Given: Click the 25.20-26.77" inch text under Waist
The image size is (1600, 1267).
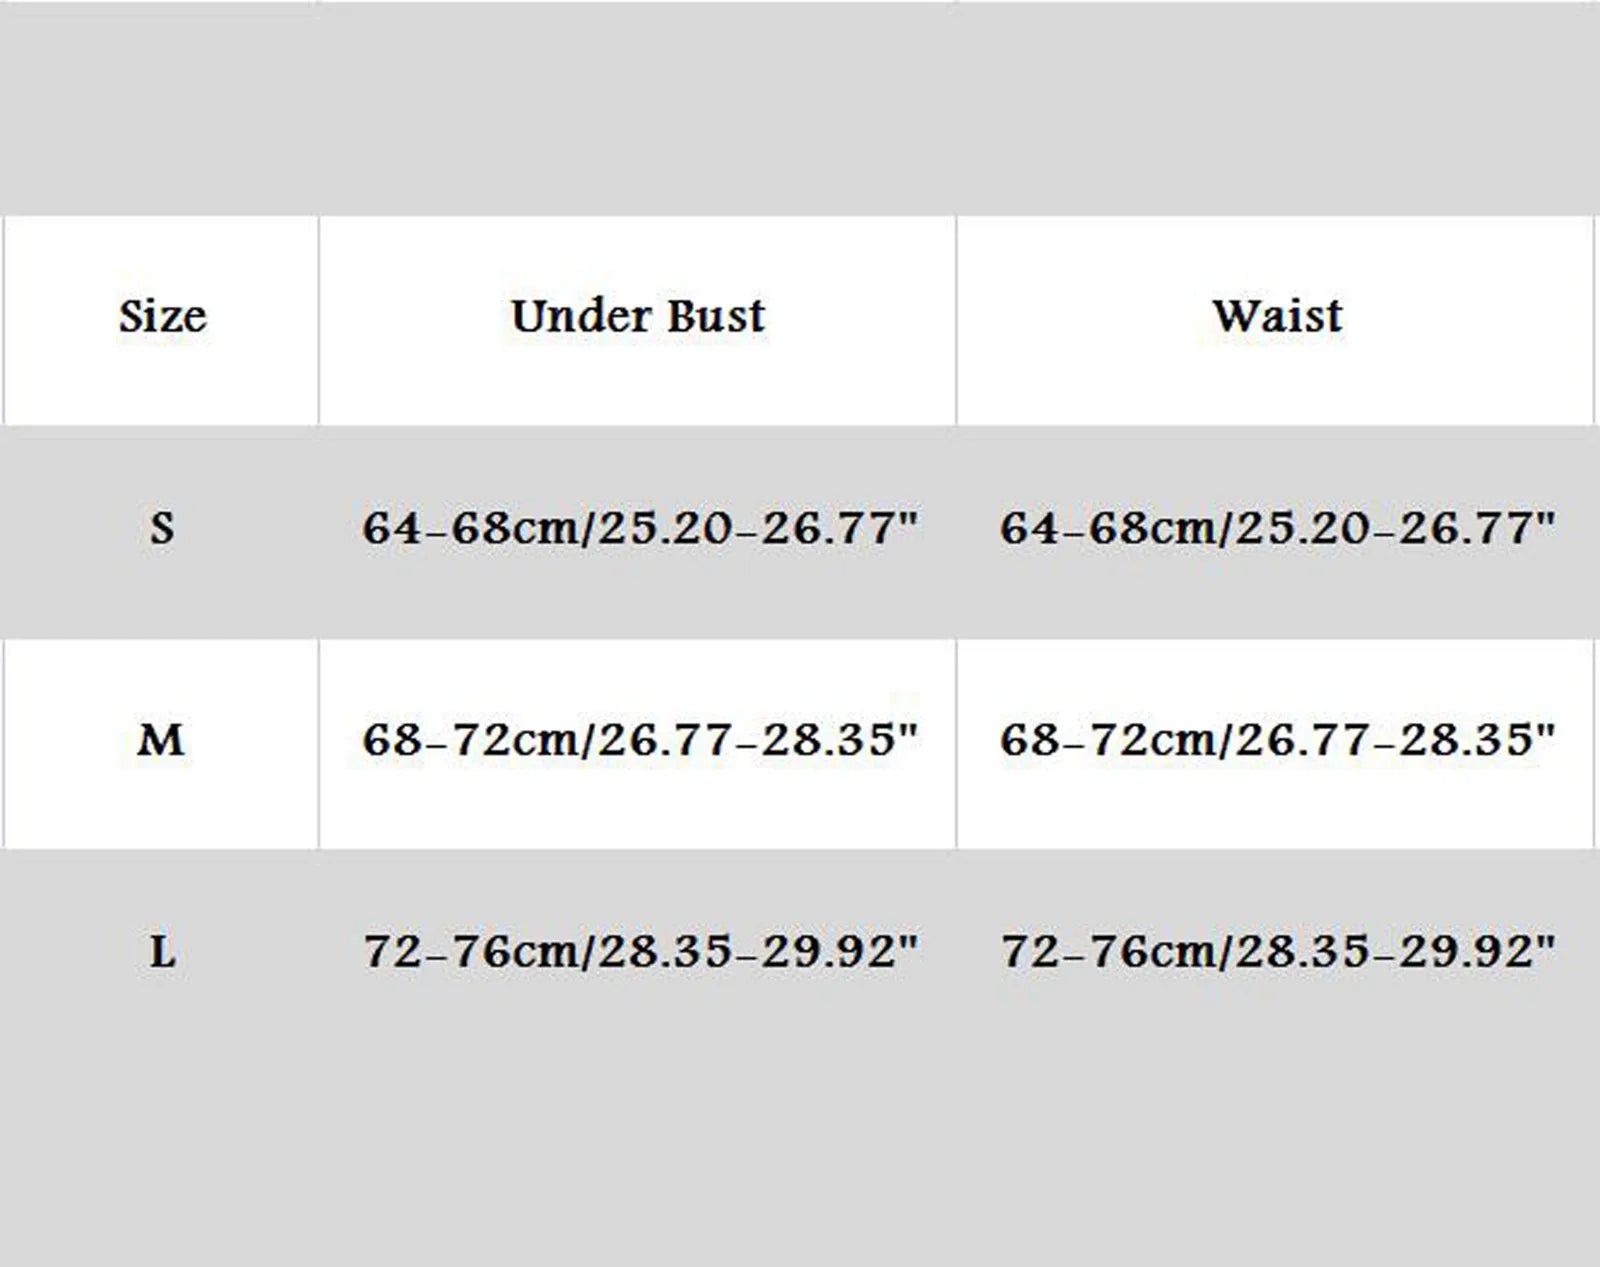Looking at the screenshot, I should pyautogui.click(x=1395, y=528).
